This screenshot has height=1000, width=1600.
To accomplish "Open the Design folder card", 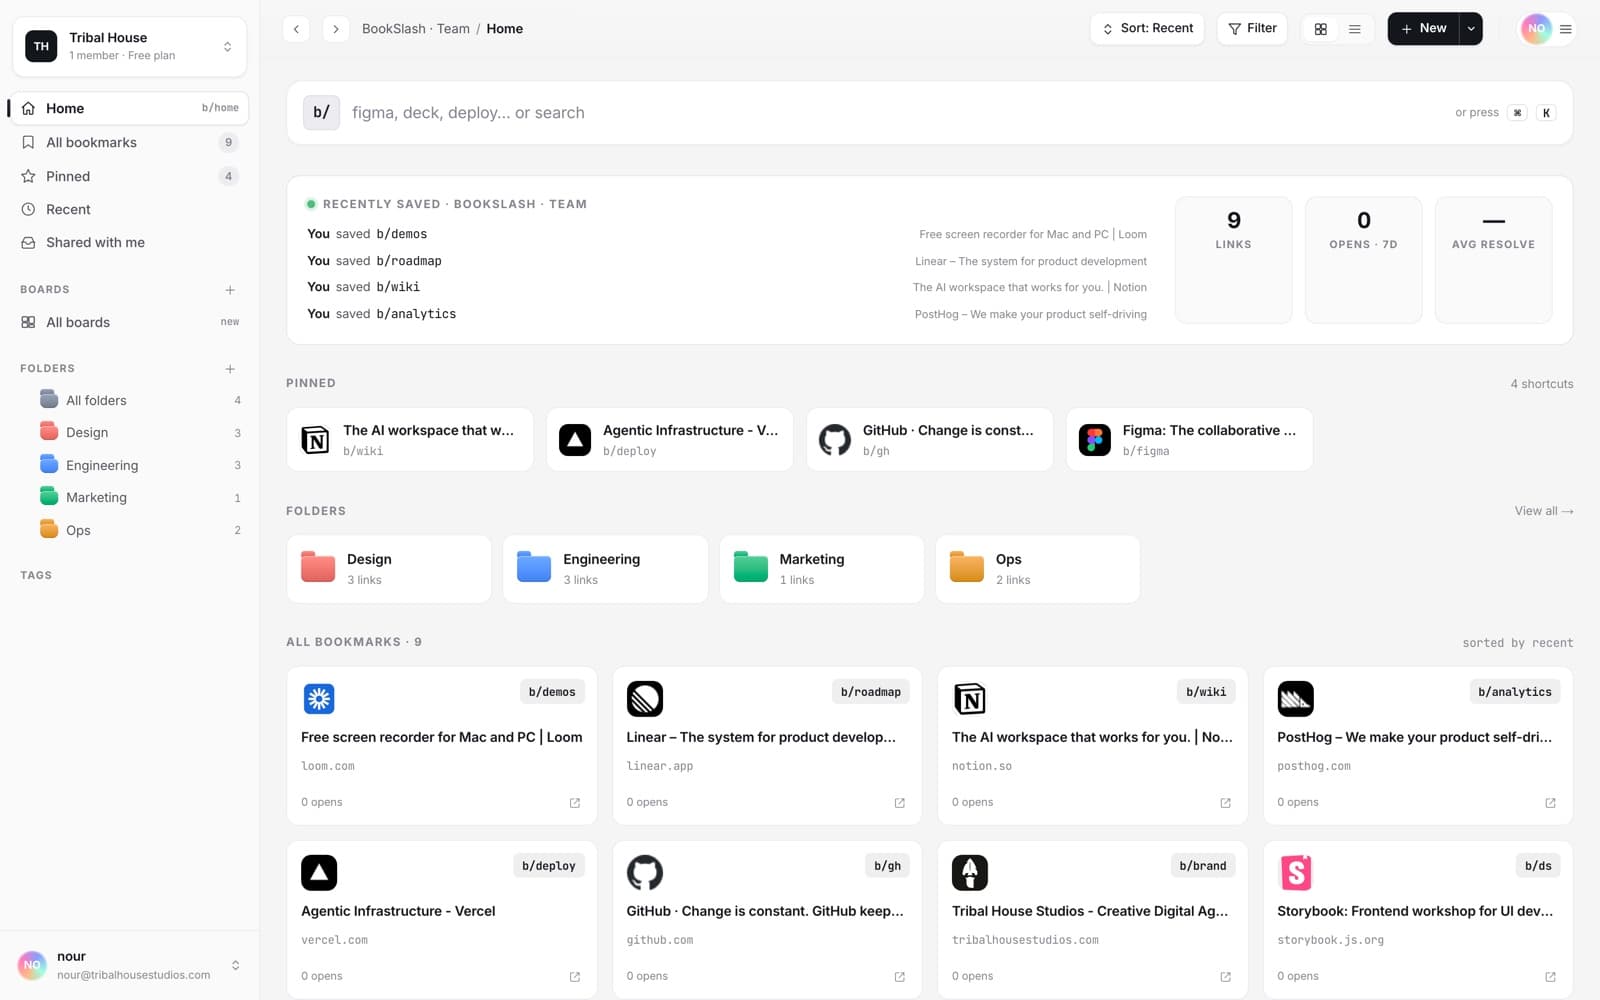I will [389, 569].
